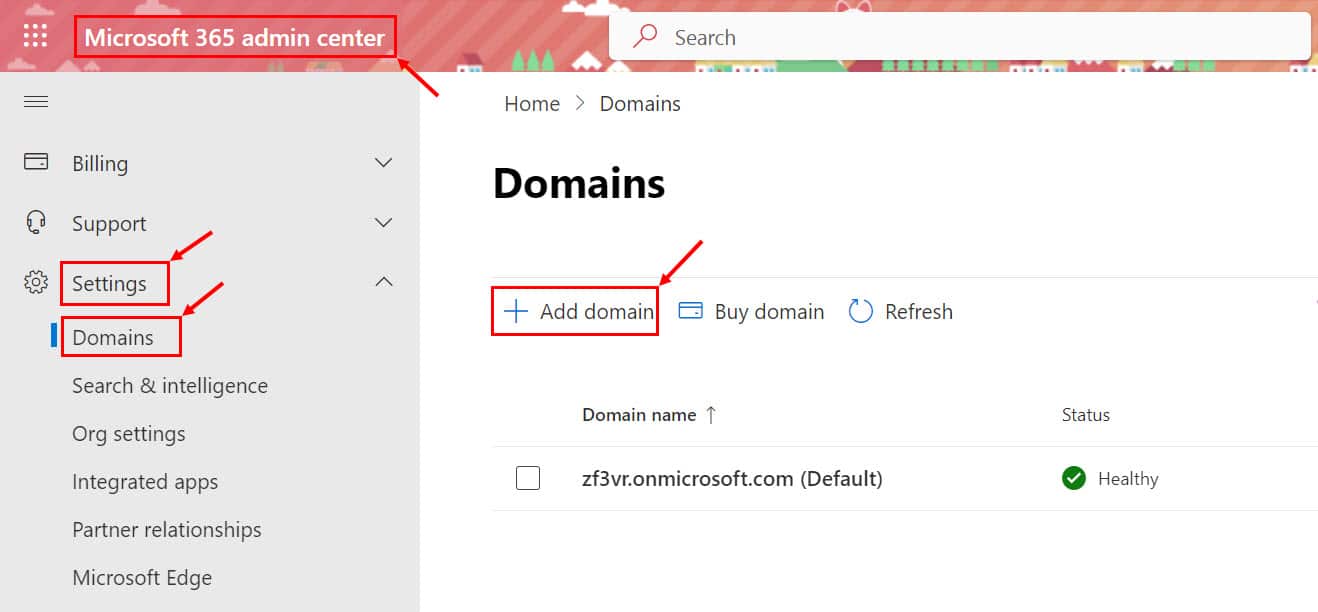Viewport: 1318px width, 612px height.
Task: Collapse navigation with the hamburger menu icon
Action: [x=36, y=102]
